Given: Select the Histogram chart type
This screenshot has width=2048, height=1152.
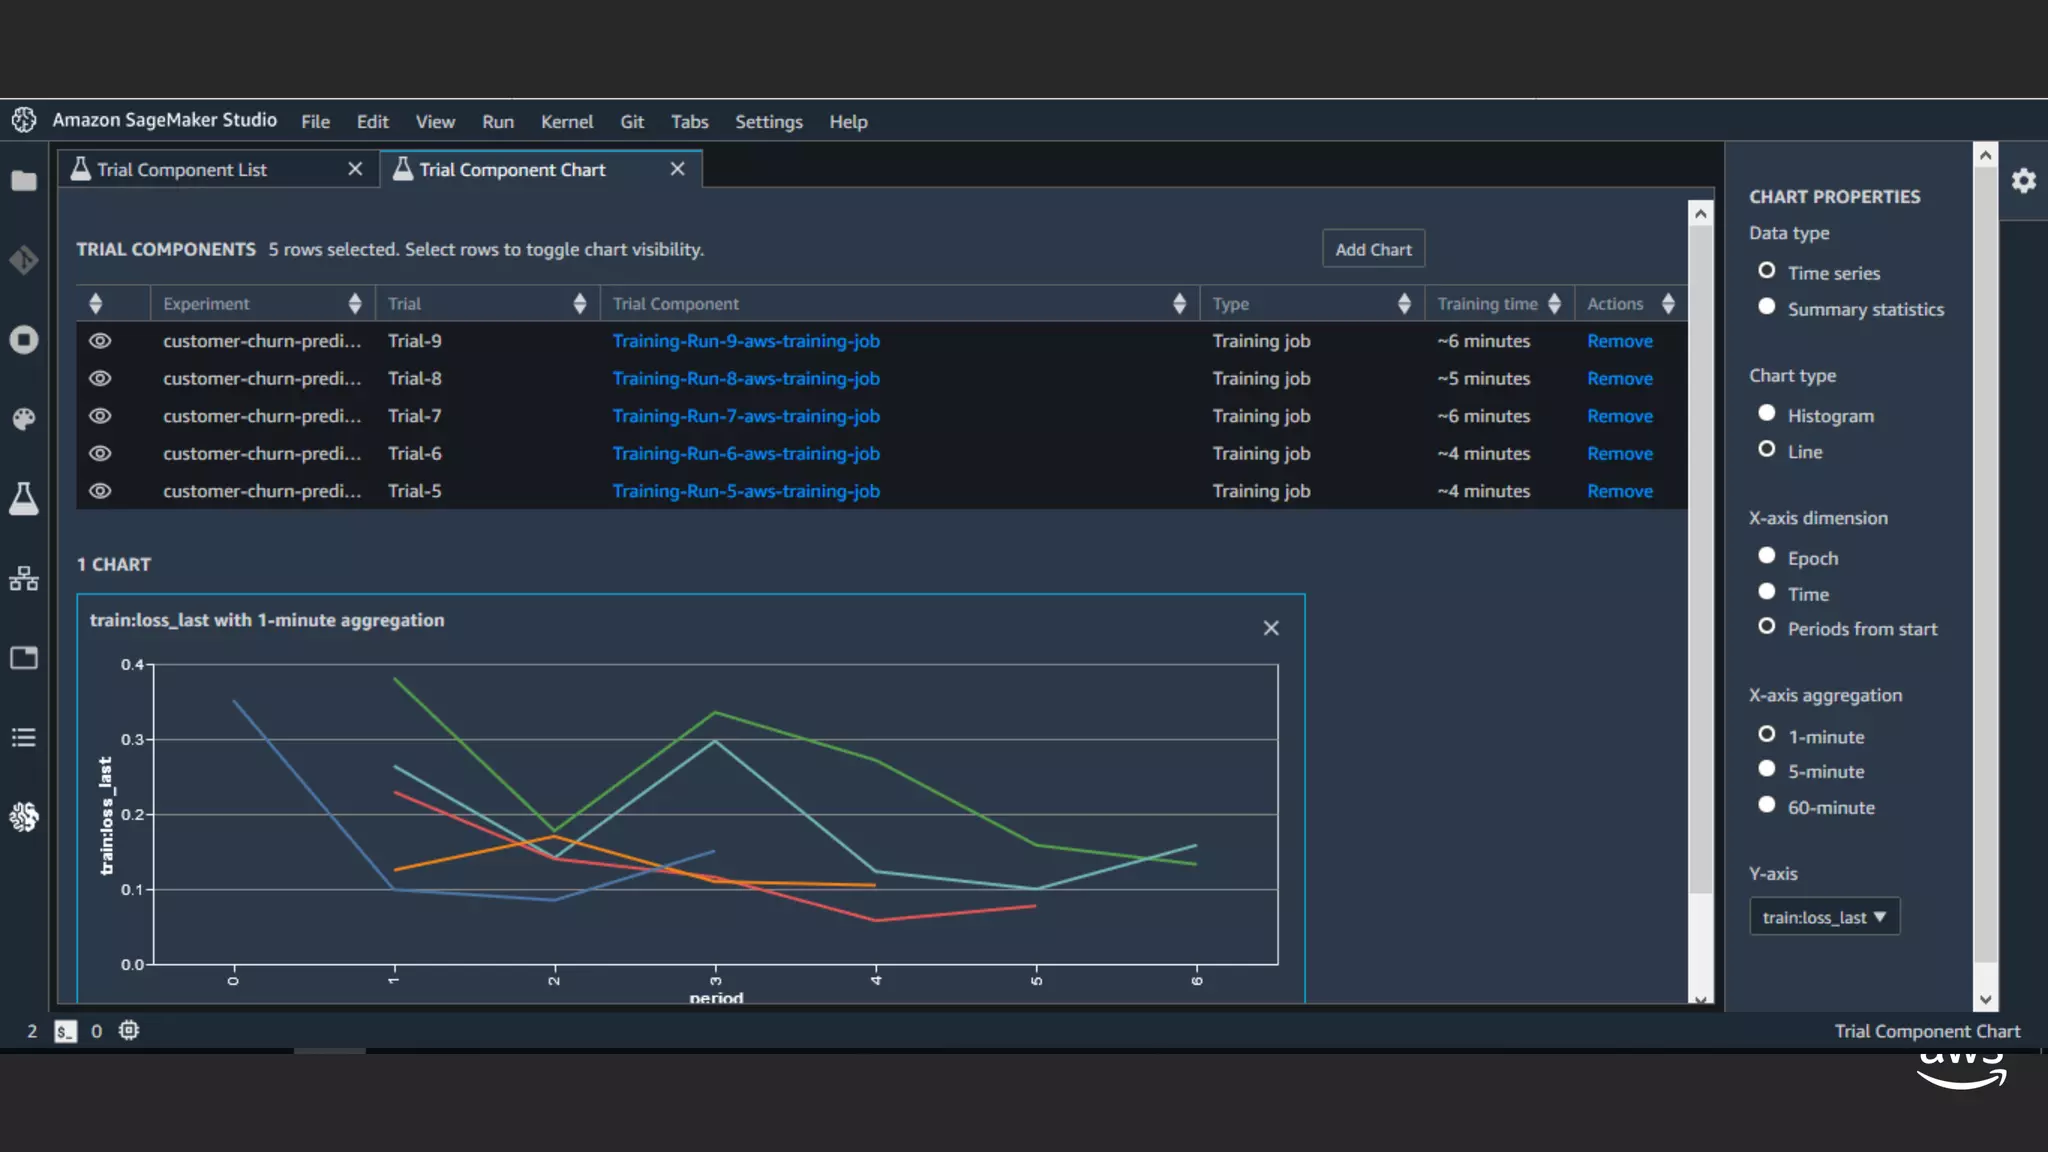Looking at the screenshot, I should tap(1767, 413).
